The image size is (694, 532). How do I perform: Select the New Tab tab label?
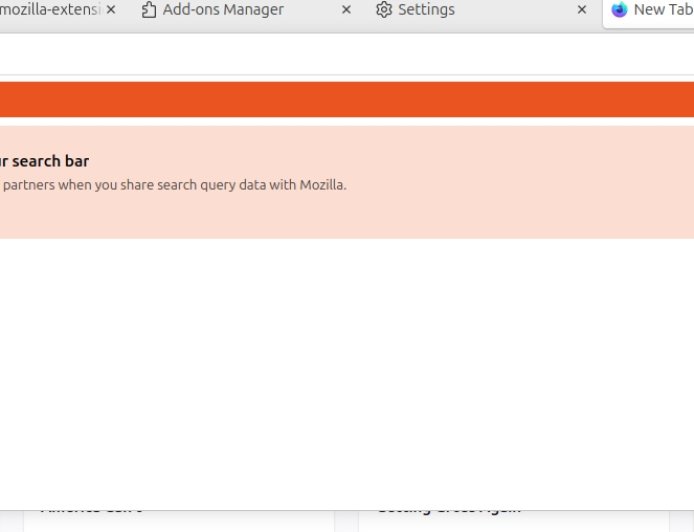pos(662,10)
